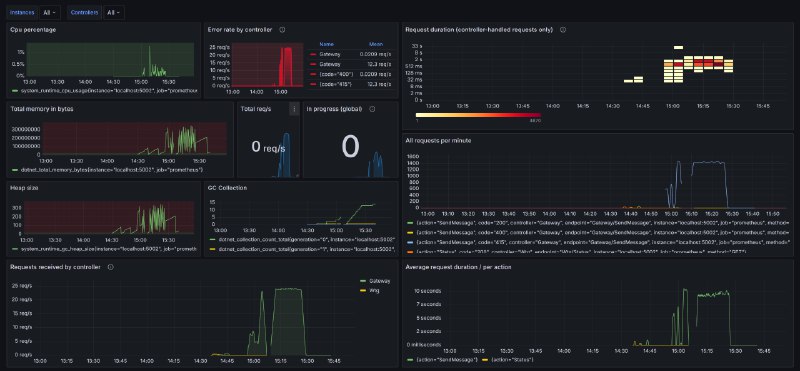The image size is (800, 371).
Task: Open the Total req/s panel three-dot menu
Action: click(294, 109)
